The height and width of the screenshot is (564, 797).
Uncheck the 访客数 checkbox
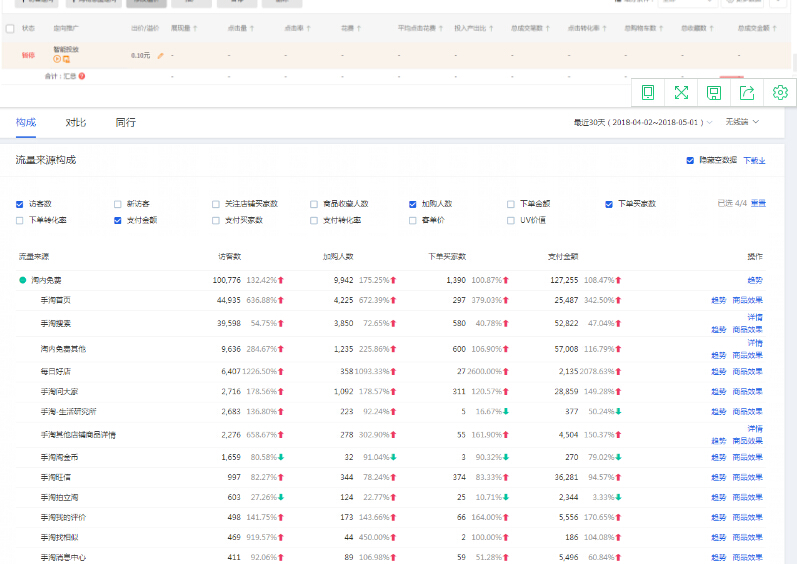tap(20, 204)
